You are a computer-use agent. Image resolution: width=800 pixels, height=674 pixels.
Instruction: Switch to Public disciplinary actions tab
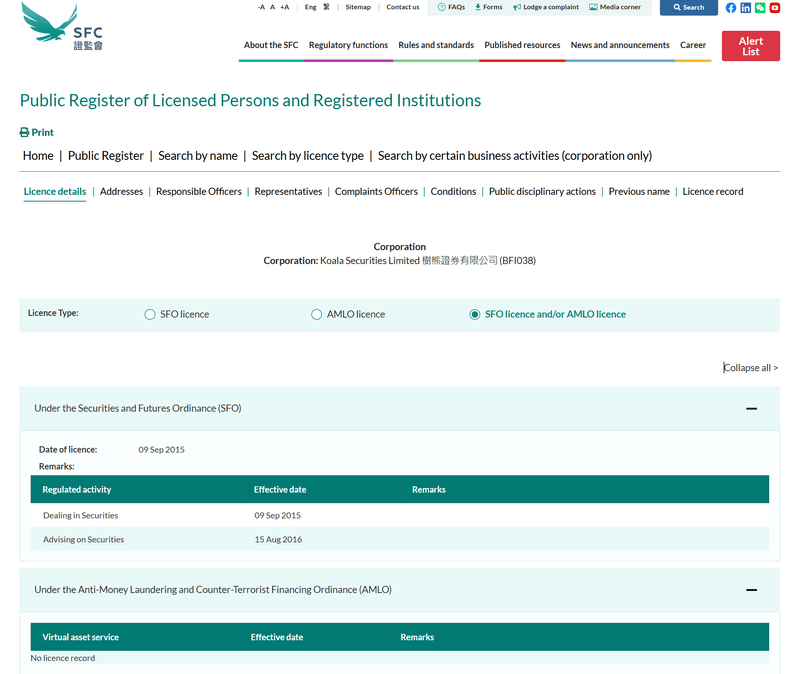coord(542,191)
